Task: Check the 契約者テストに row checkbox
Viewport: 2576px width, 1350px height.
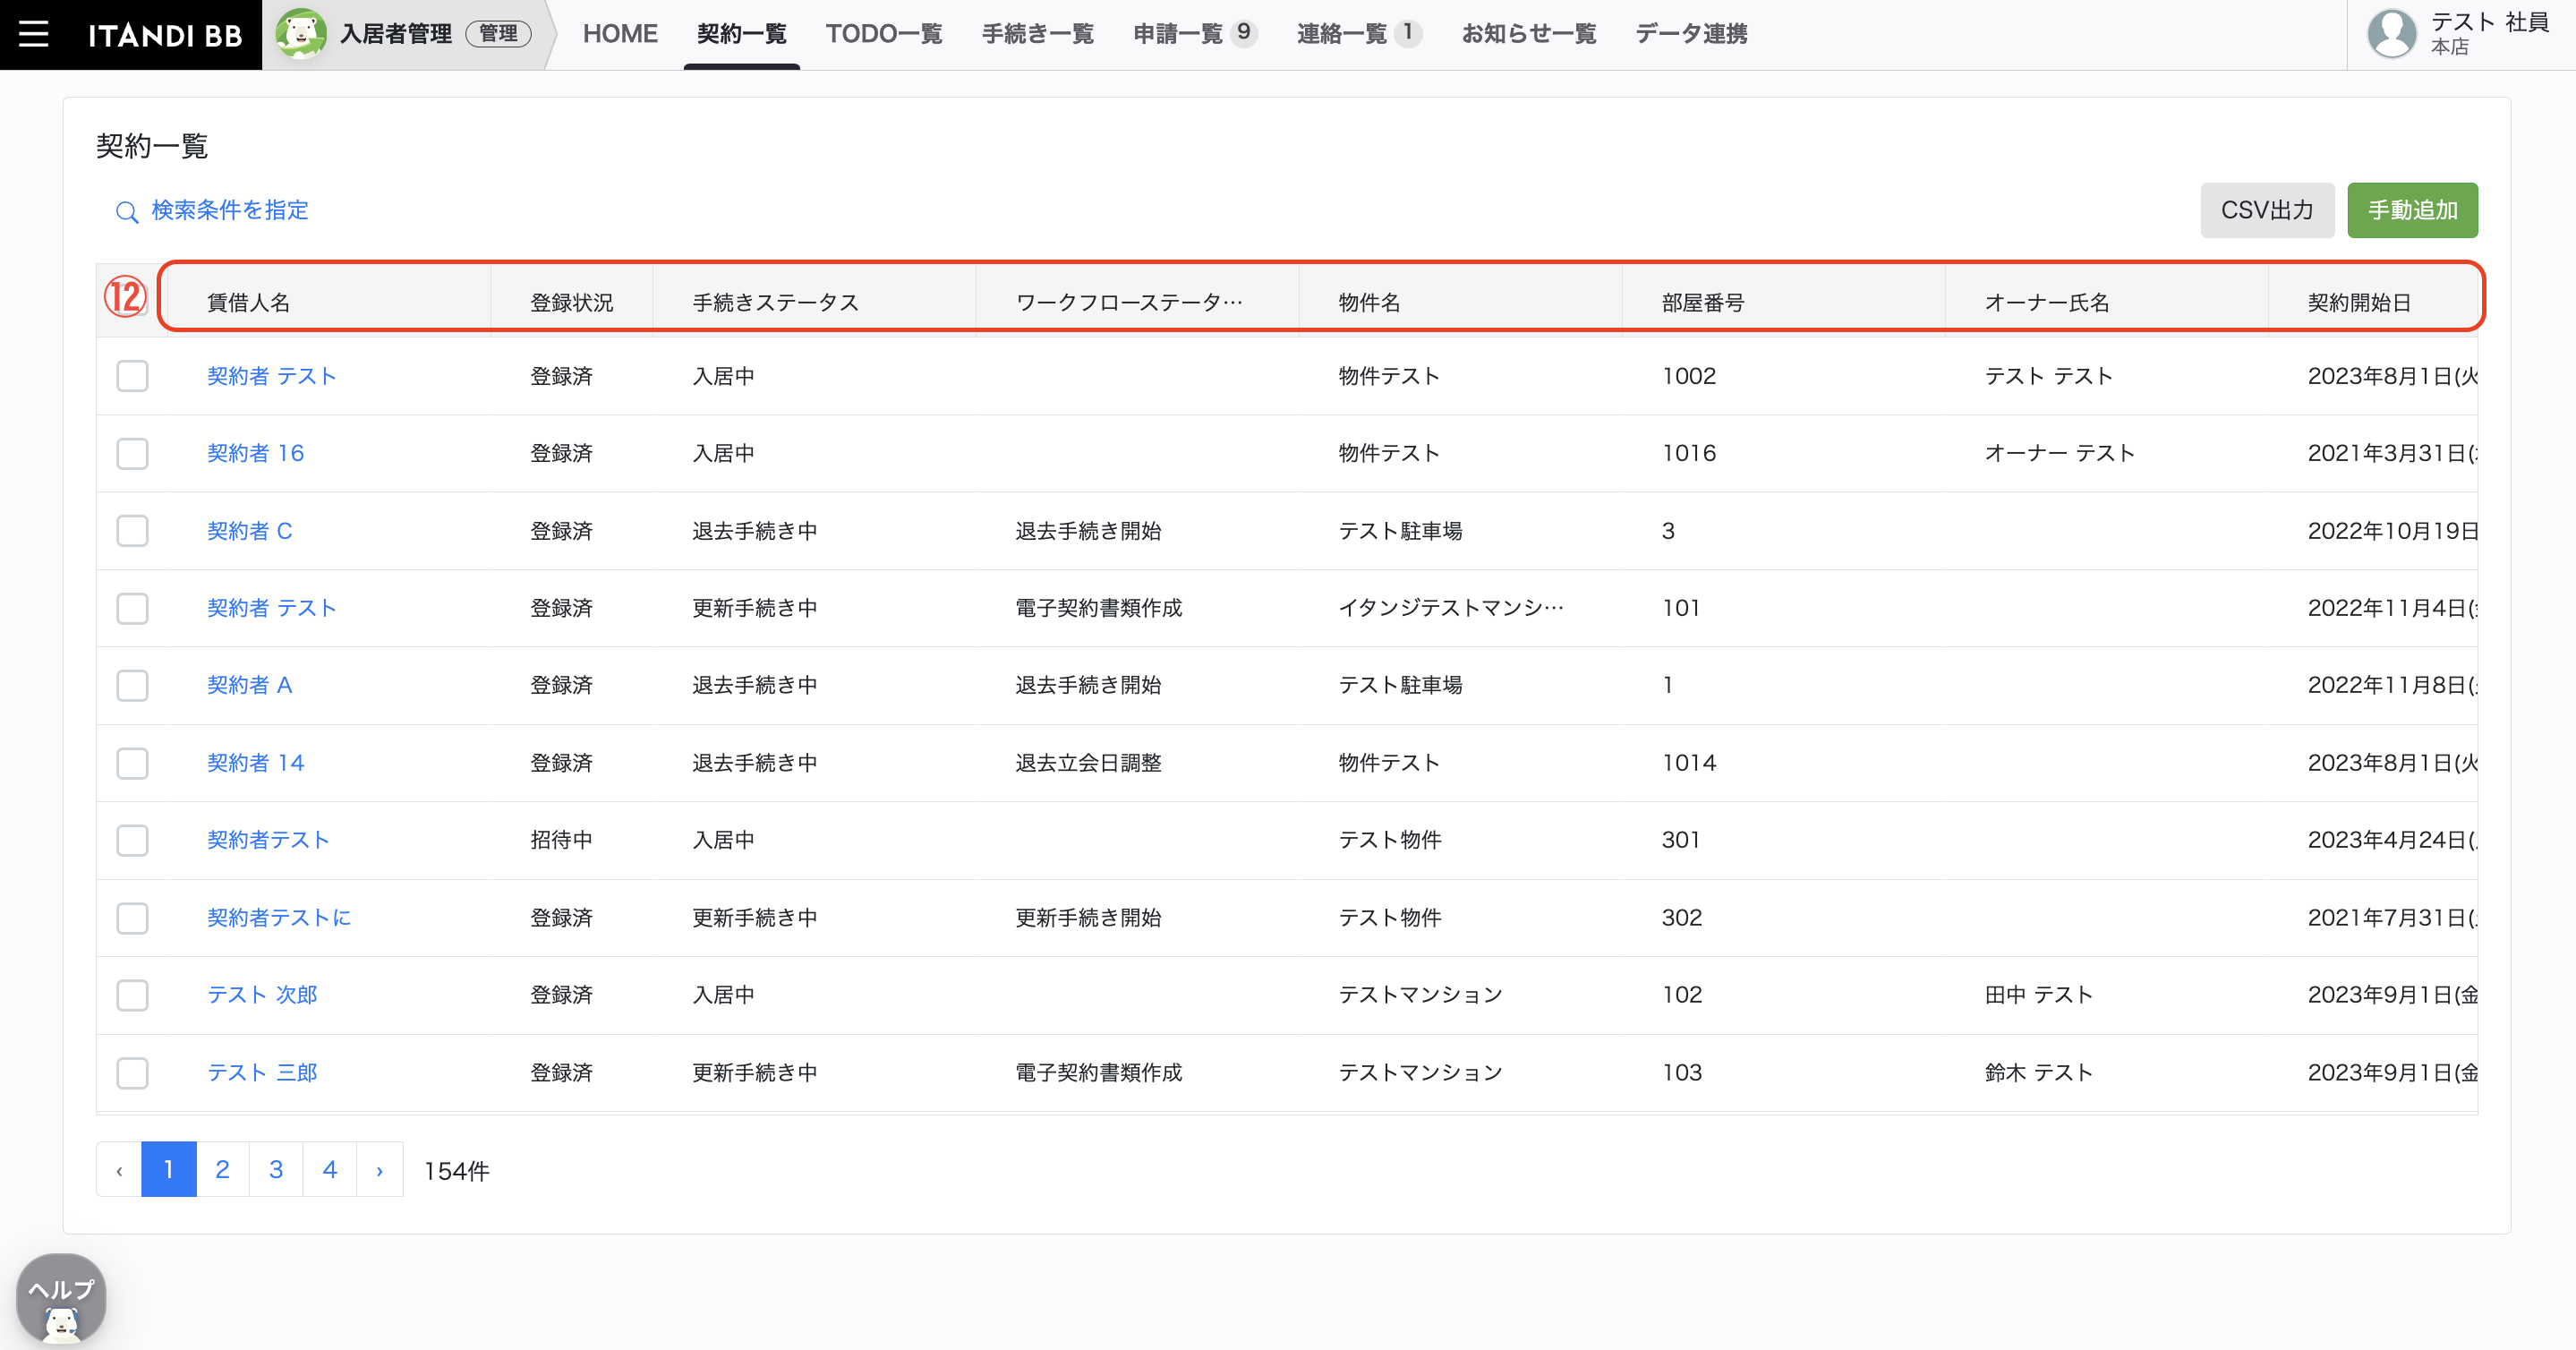Action: (x=132, y=918)
